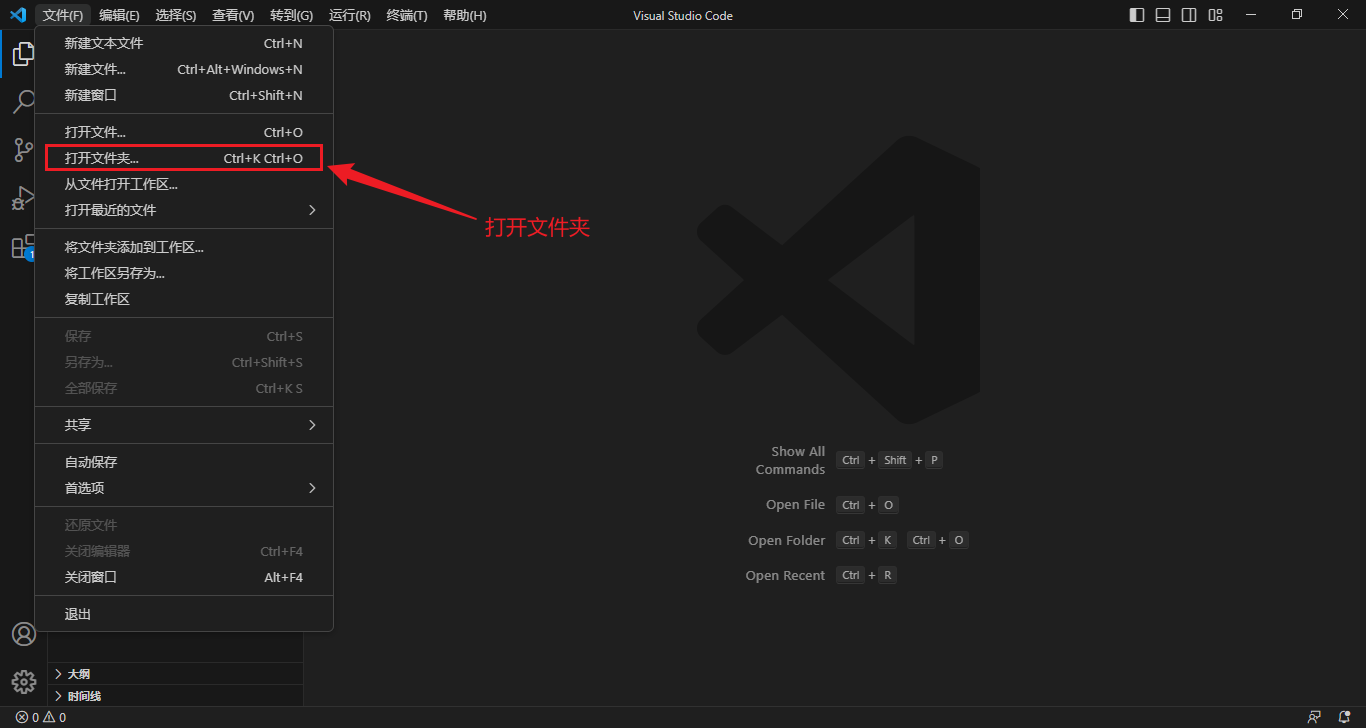The width and height of the screenshot is (1366, 728).
Task: Open the 终端(T) menu
Action: [407, 15]
